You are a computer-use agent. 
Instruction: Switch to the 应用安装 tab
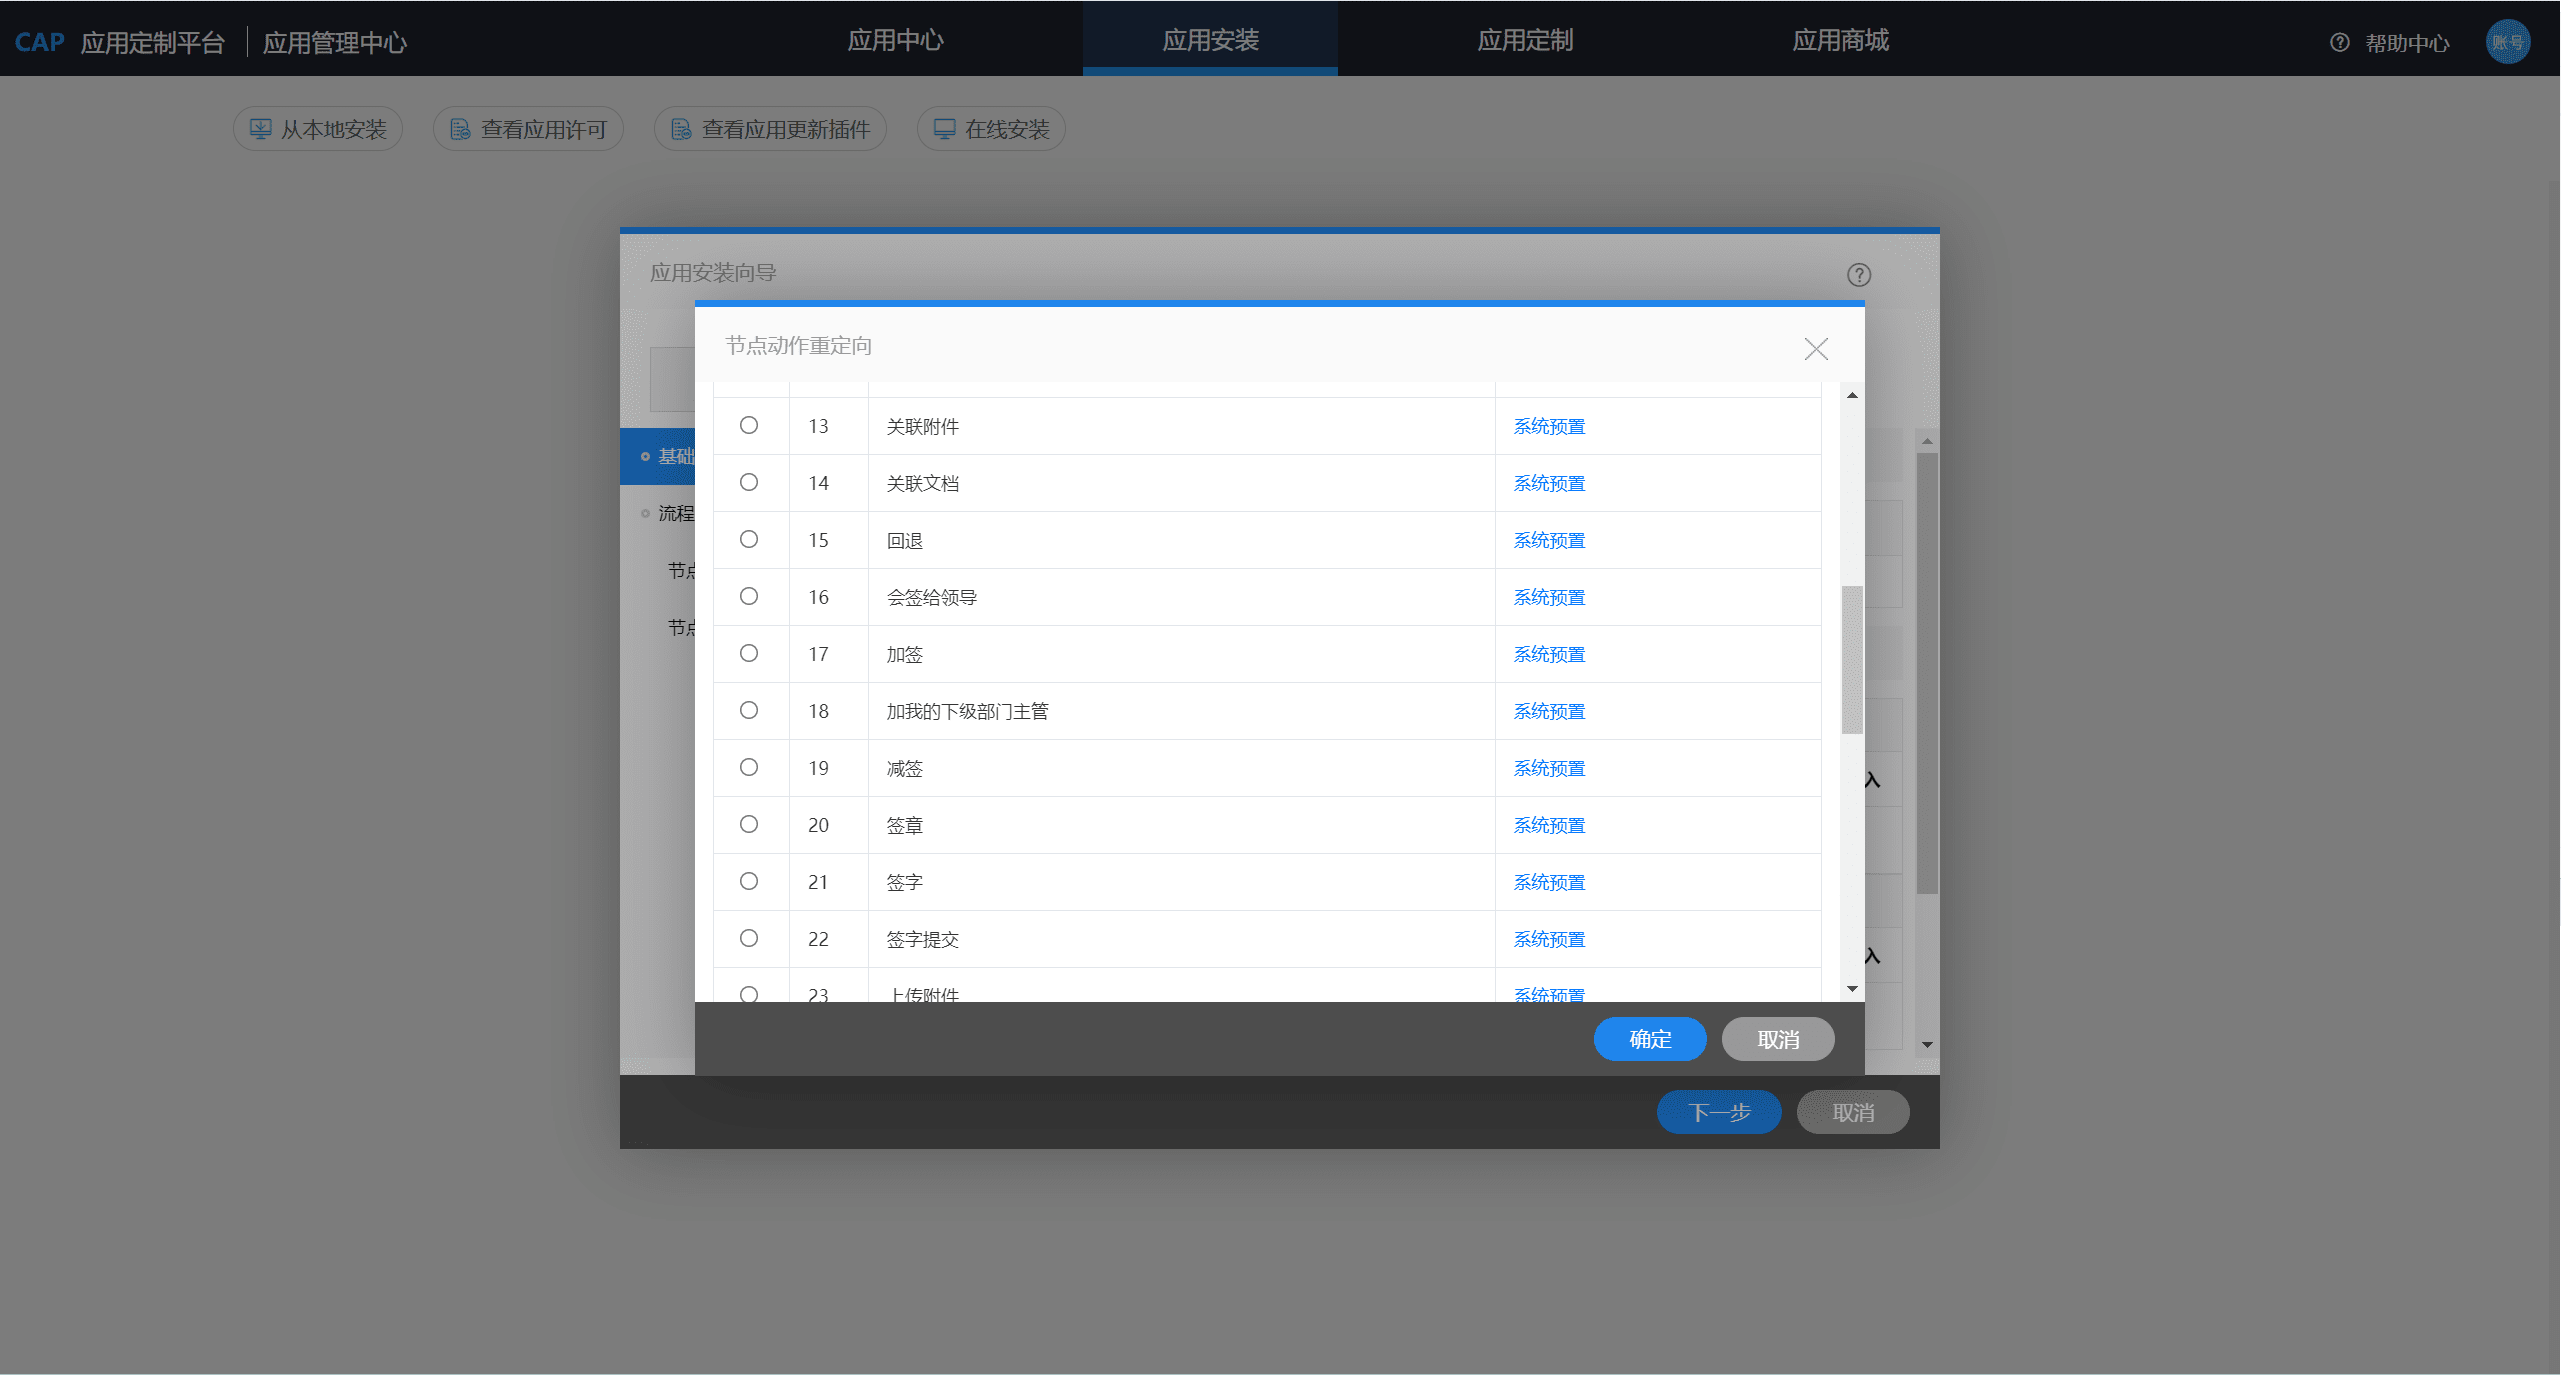point(1210,40)
